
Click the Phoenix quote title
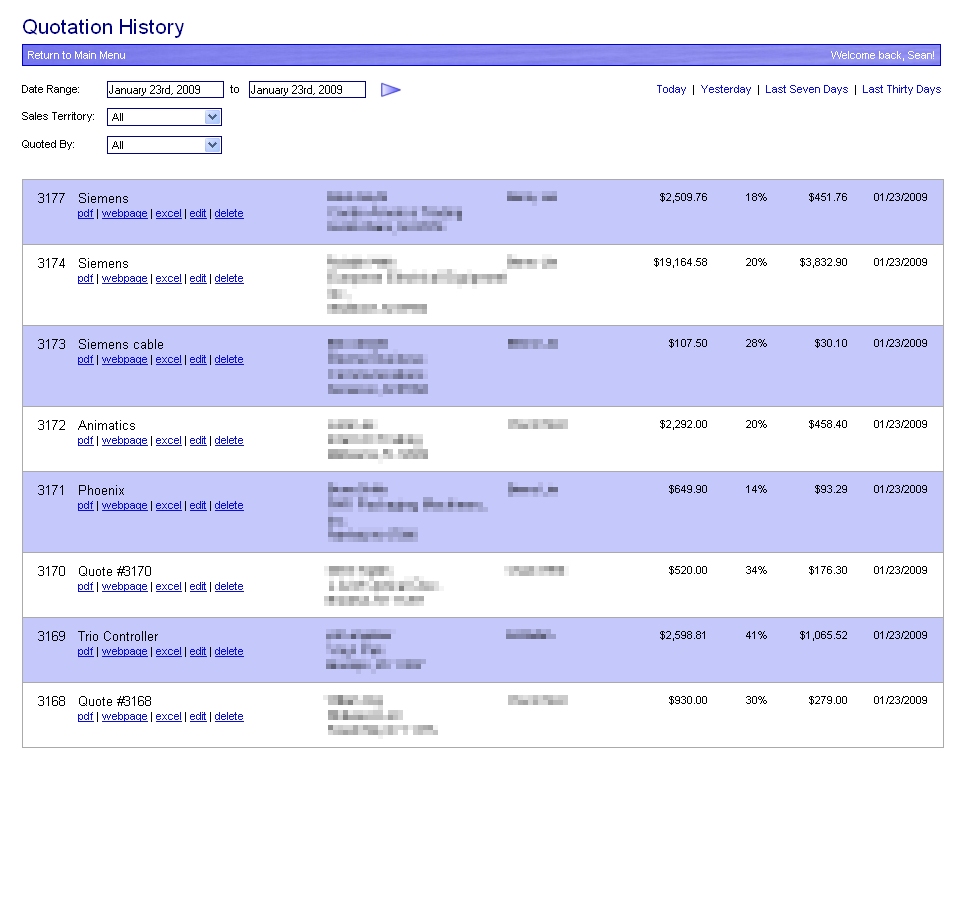pos(101,490)
